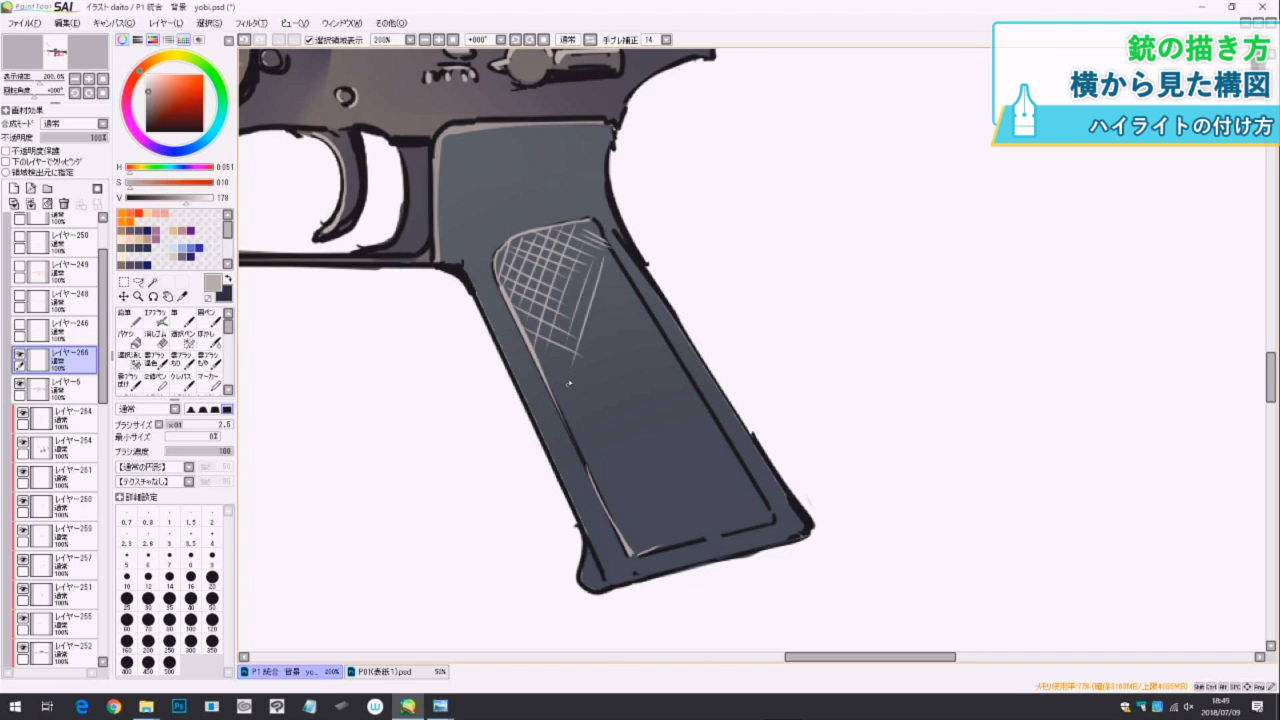Select the lasso selection tool
1280x720 pixels.
pyautogui.click(x=139, y=283)
